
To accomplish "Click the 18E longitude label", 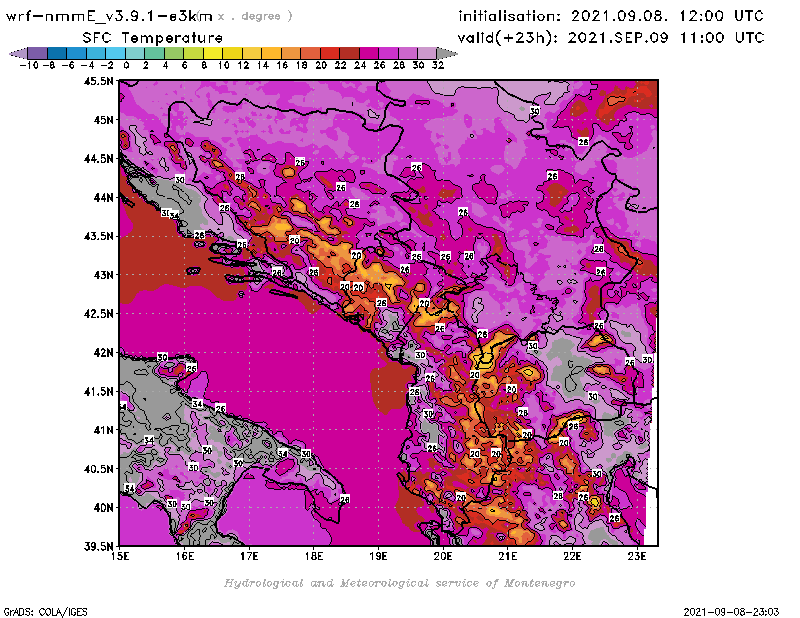I will [x=314, y=556].
